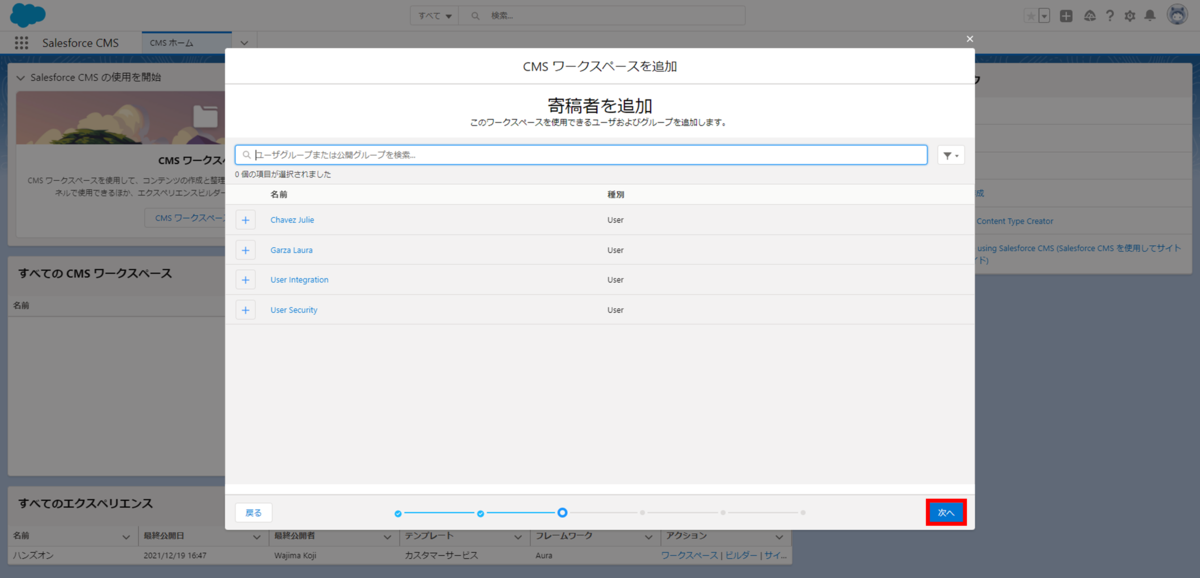Select the CMS ホーム tab
The height and width of the screenshot is (578, 1200).
186,43
